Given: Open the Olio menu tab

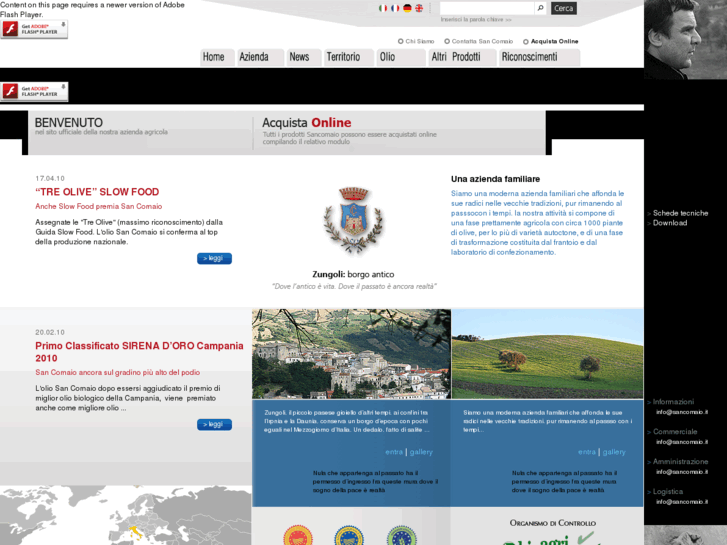Looking at the screenshot, I should coord(401,58).
